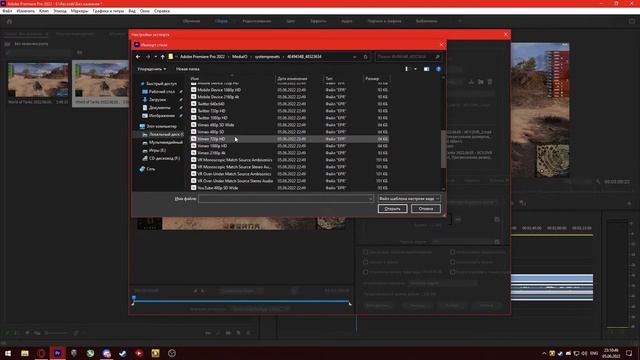The width and height of the screenshot is (640, 360).
Task: Toggle the preview pane icon
Action: click(x=427, y=69)
